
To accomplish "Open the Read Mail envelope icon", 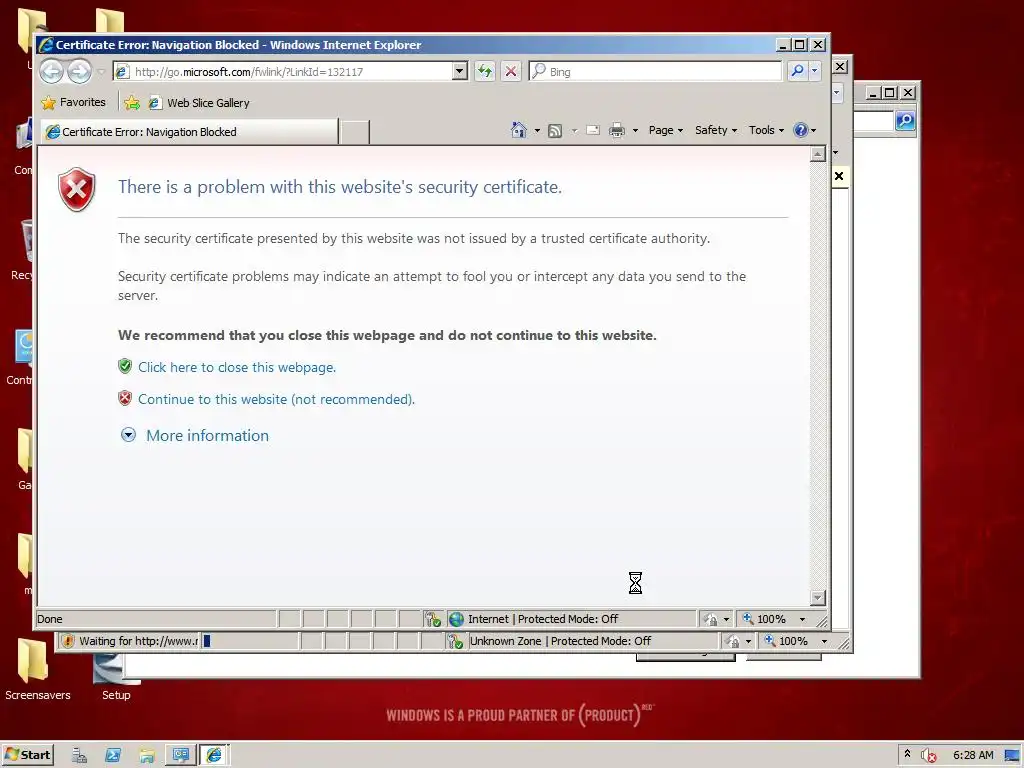I will pyautogui.click(x=593, y=130).
